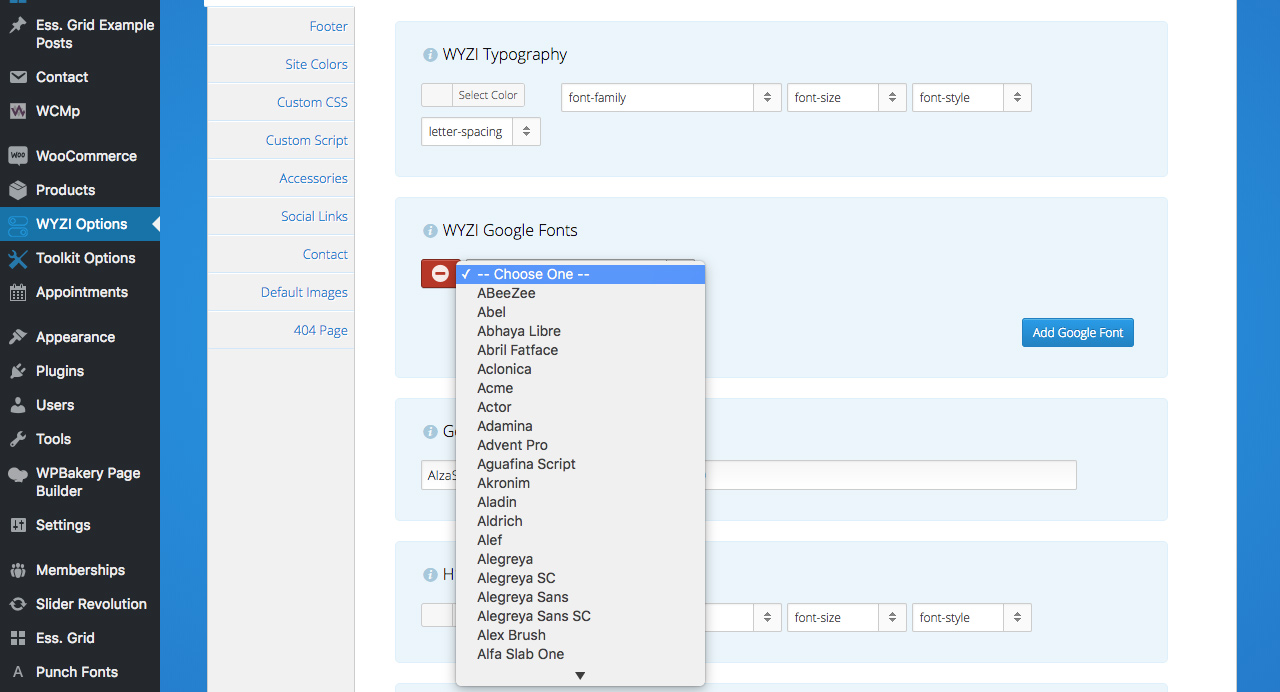Screen dimensions: 1280x692
Task: Choose Alfa Slab One from the font list
Action: pos(581,654)
